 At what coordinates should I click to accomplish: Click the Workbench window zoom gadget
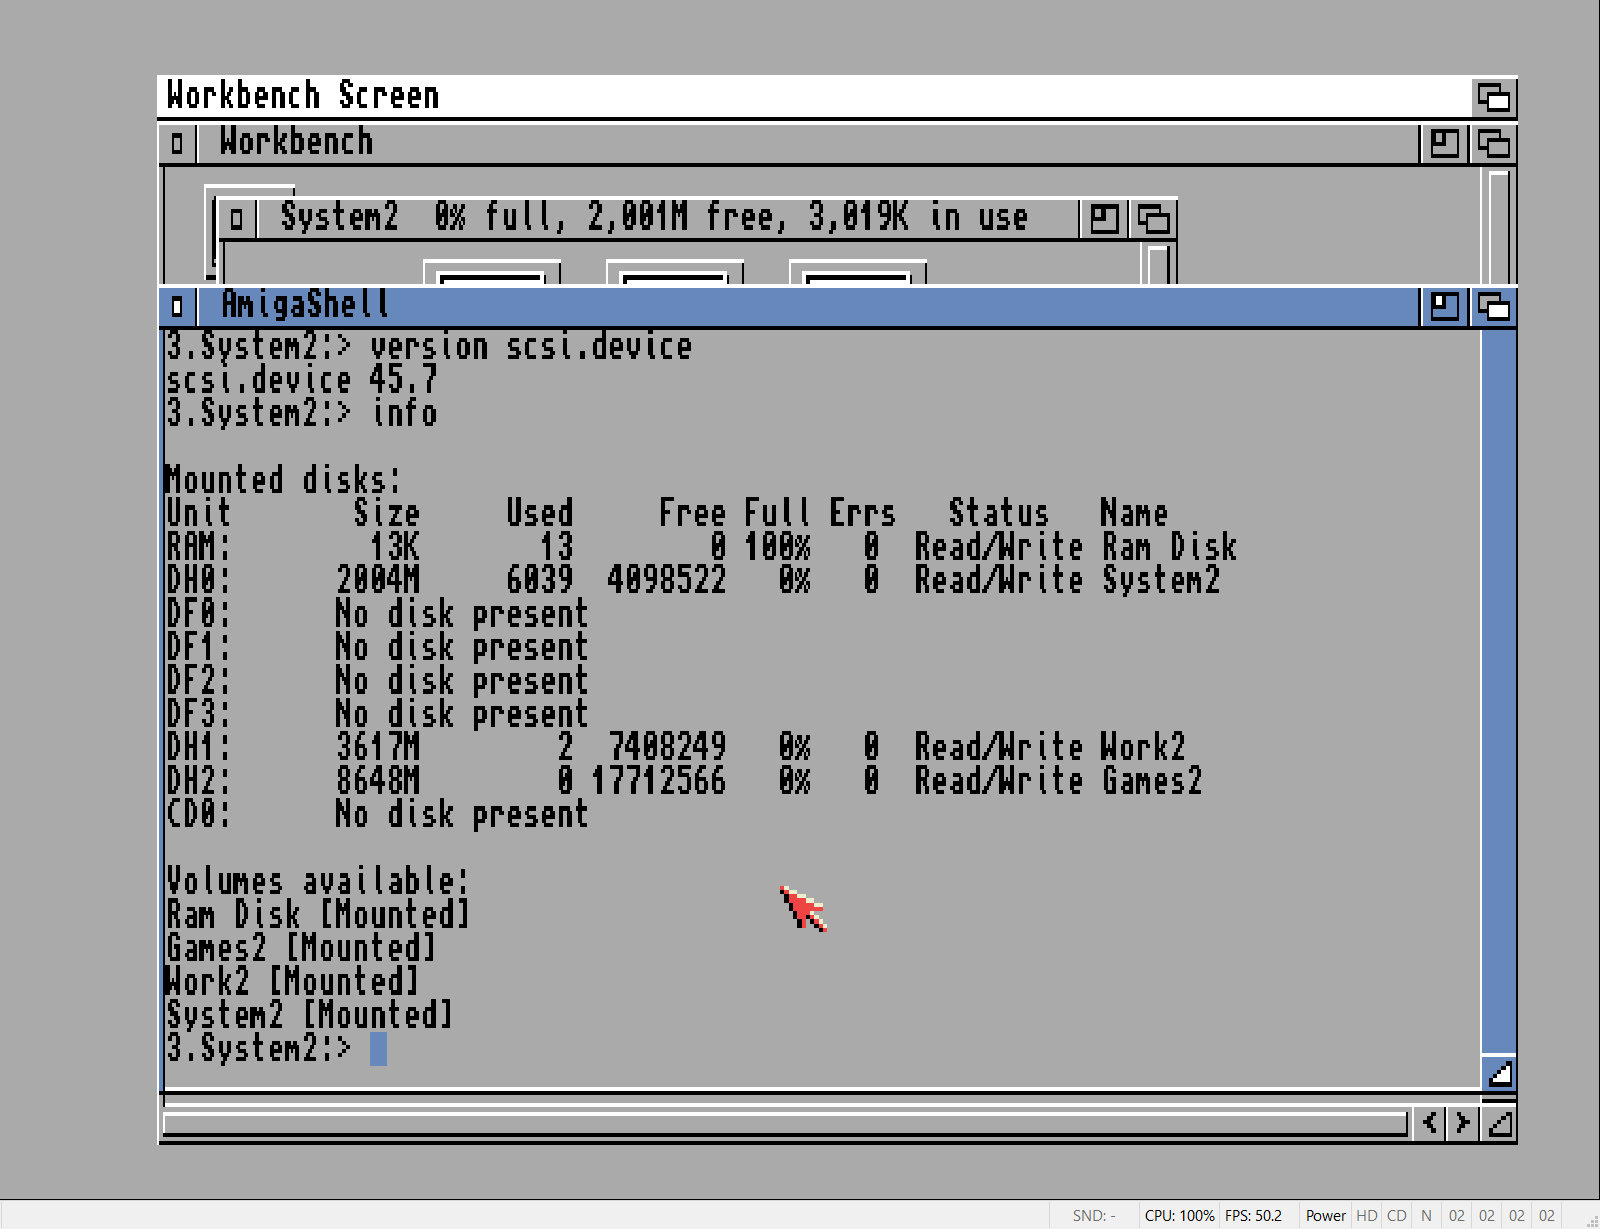(1444, 143)
